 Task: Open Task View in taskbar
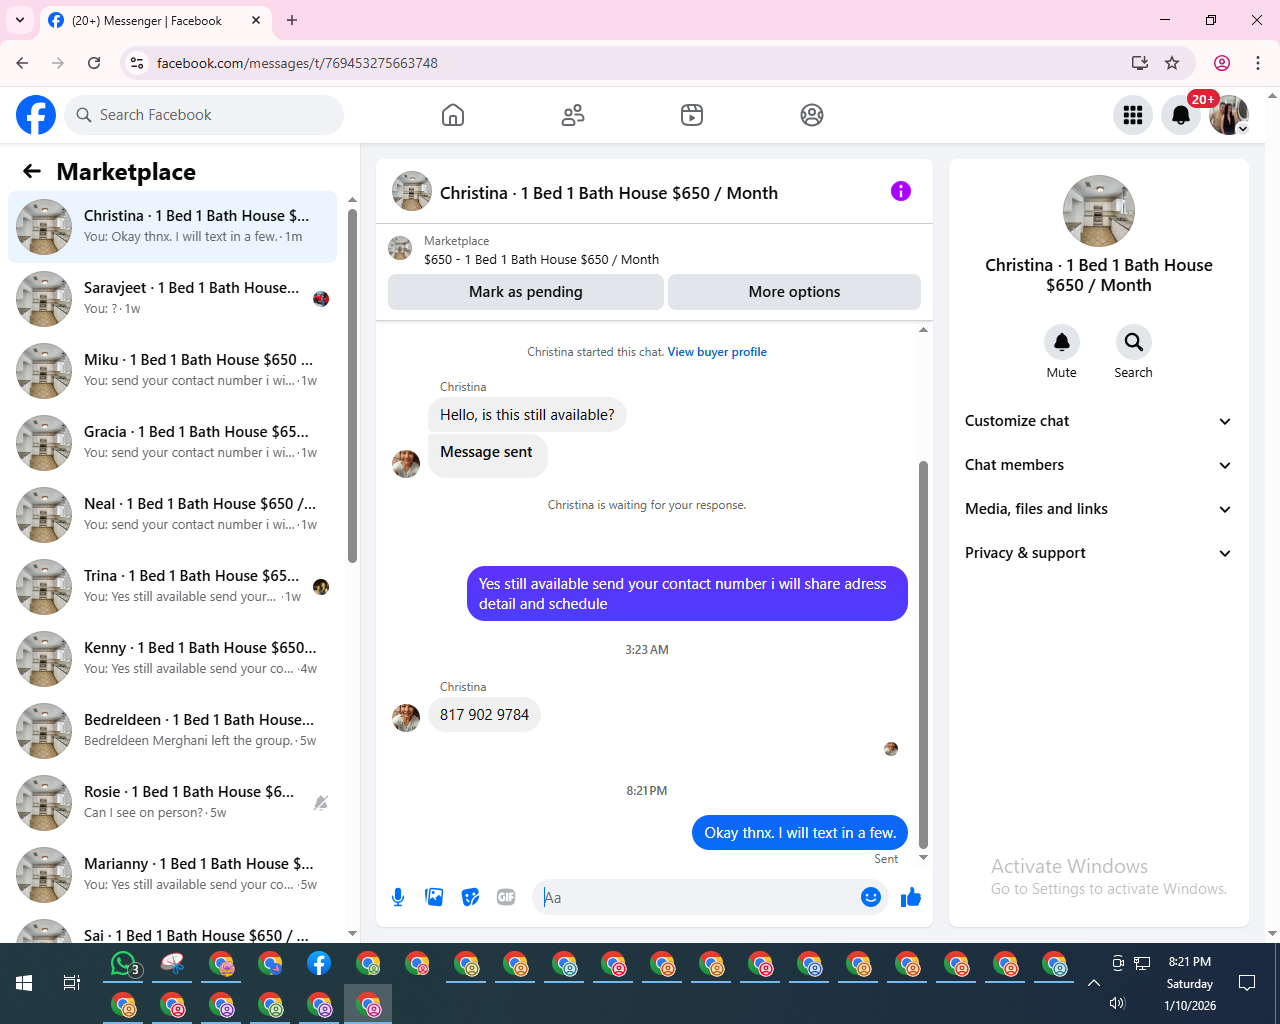[x=71, y=983]
